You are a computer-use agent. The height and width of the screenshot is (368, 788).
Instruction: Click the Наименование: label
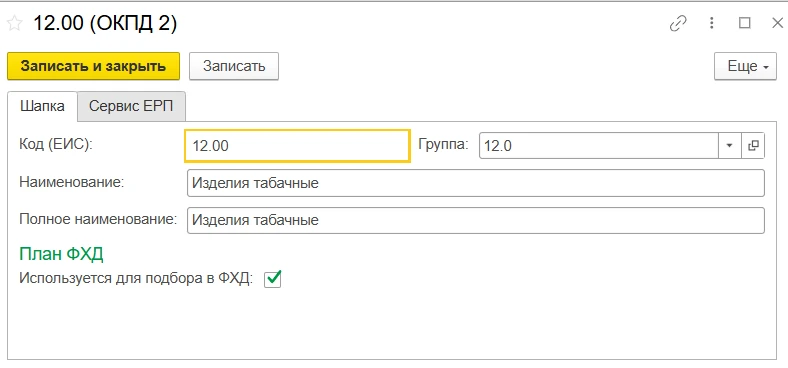point(72,181)
